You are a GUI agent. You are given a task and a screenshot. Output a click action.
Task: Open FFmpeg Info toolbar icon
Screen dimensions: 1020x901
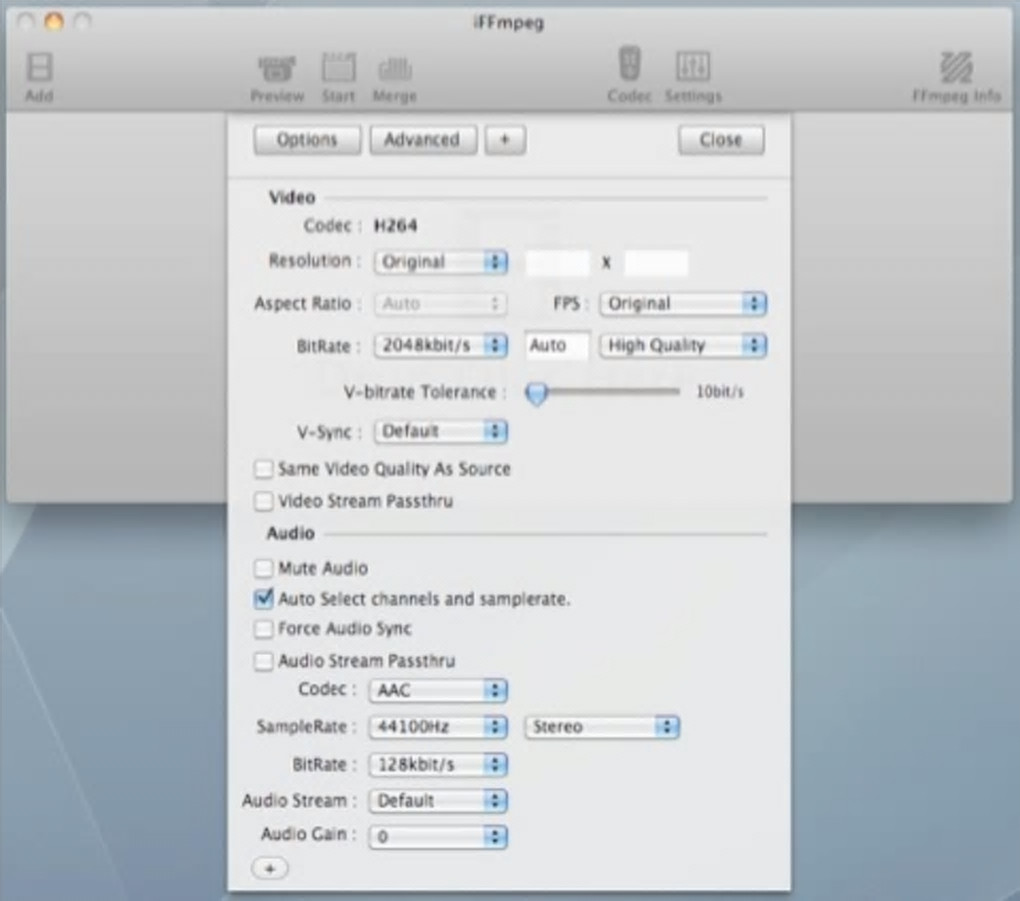(x=956, y=77)
